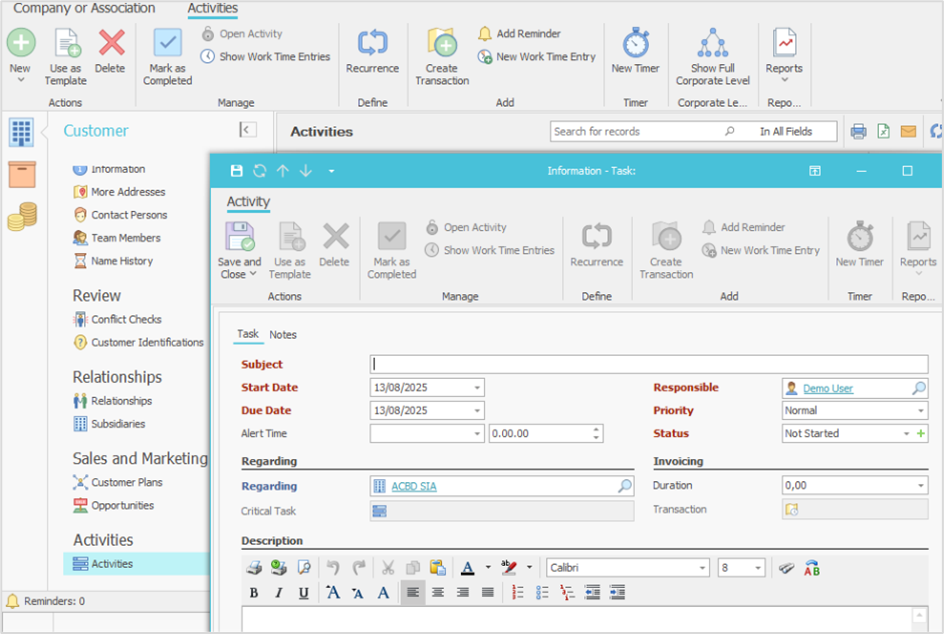944x634 pixels.
Task: Open the Calibri font name dropdown
Action: coord(703,568)
